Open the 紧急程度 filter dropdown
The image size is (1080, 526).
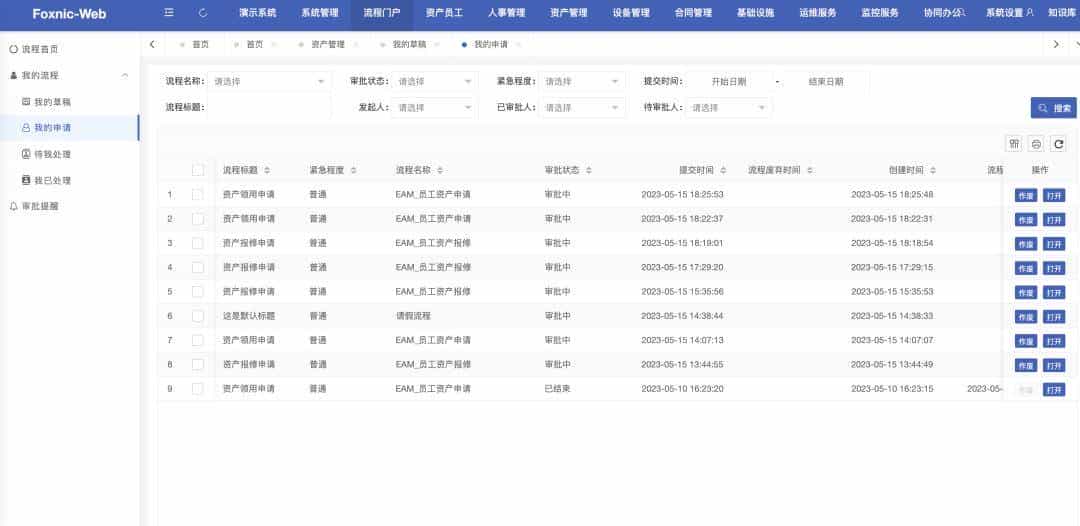(582, 81)
